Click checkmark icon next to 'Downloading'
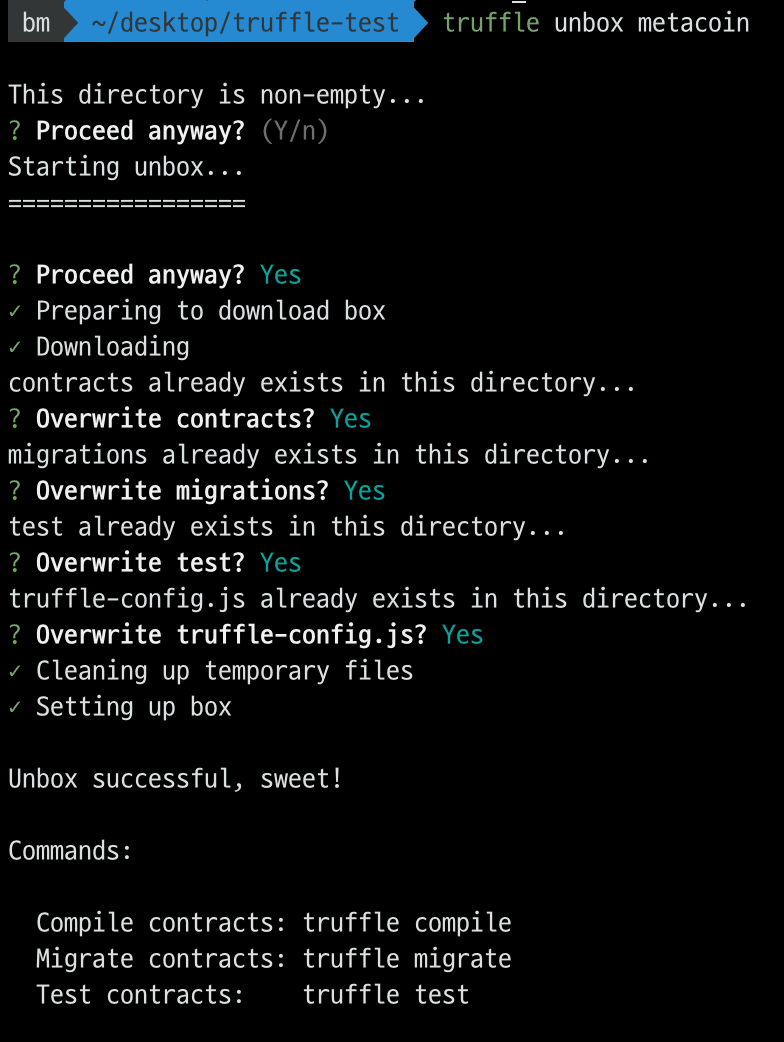Viewport: 784px width, 1042px height. pyautogui.click(x=15, y=347)
